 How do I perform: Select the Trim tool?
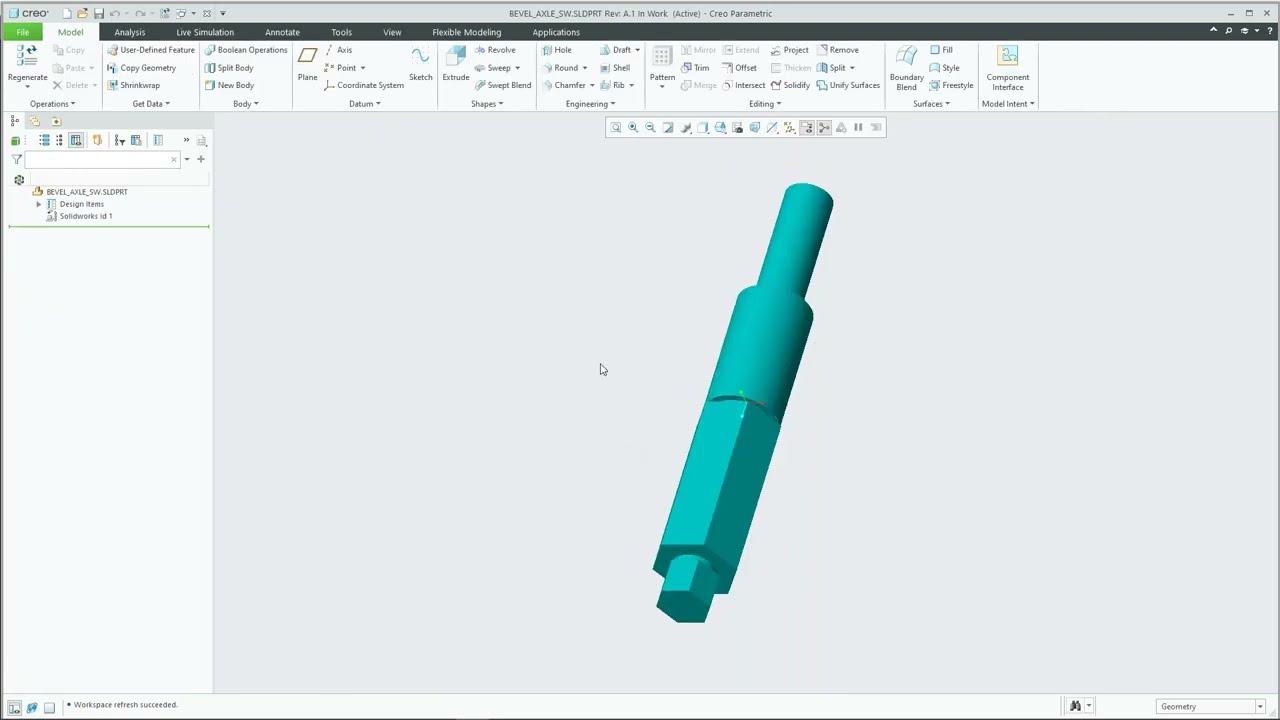pyautogui.click(x=695, y=68)
